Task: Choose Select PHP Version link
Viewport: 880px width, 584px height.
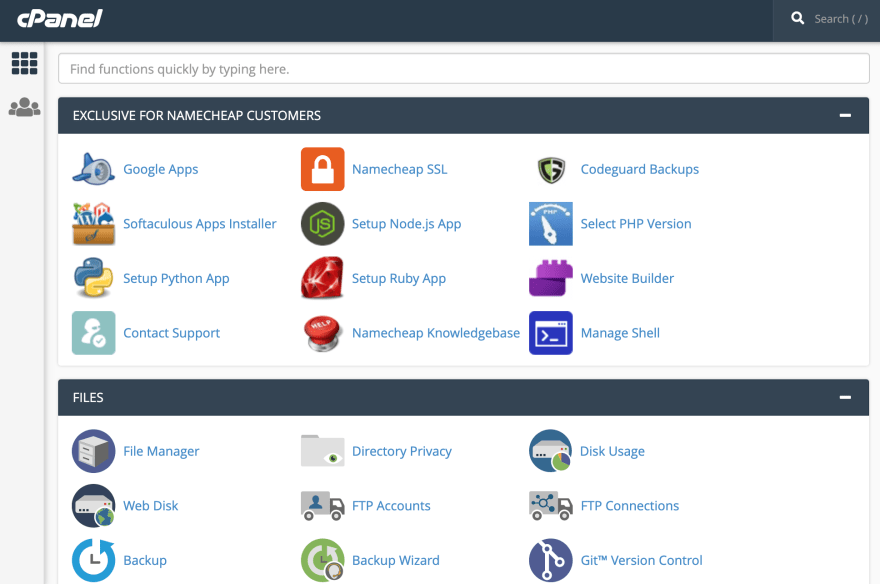Action: (x=636, y=224)
